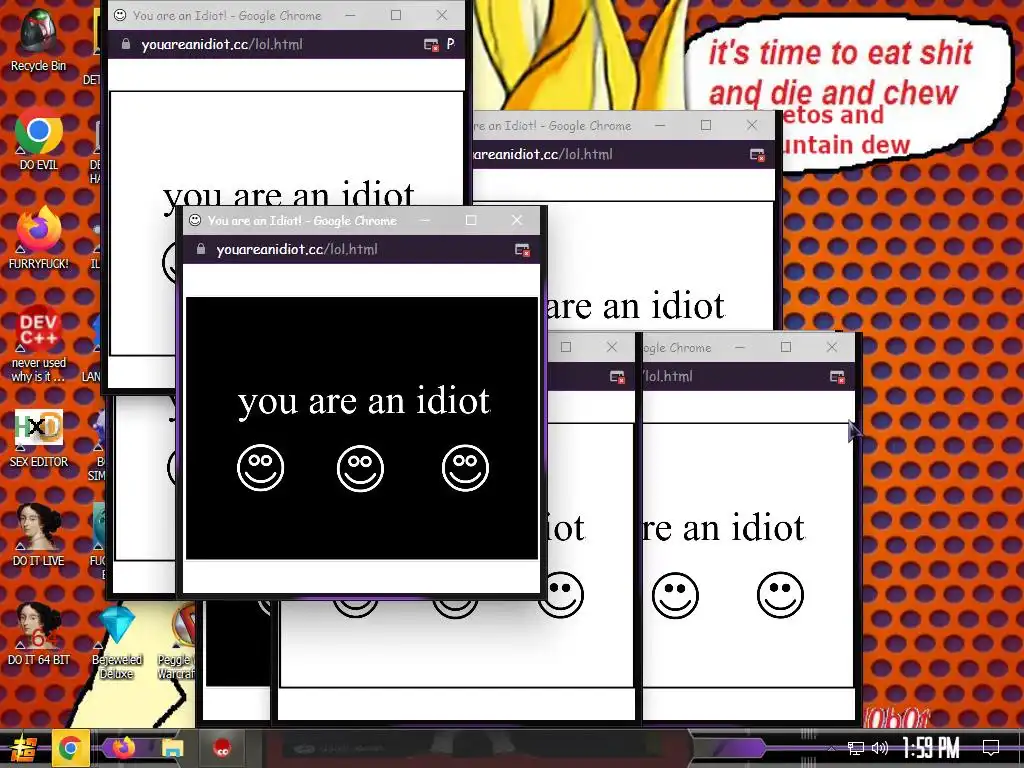
Task: Click the red face app on the taskbar
Action: [x=222, y=748]
